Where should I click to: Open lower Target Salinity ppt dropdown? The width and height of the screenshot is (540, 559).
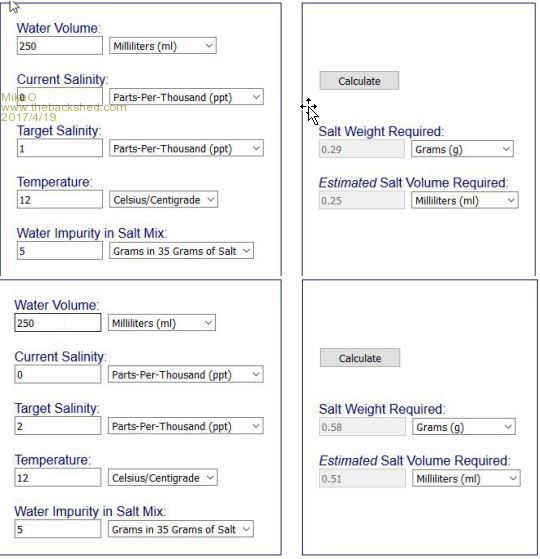pos(186,426)
